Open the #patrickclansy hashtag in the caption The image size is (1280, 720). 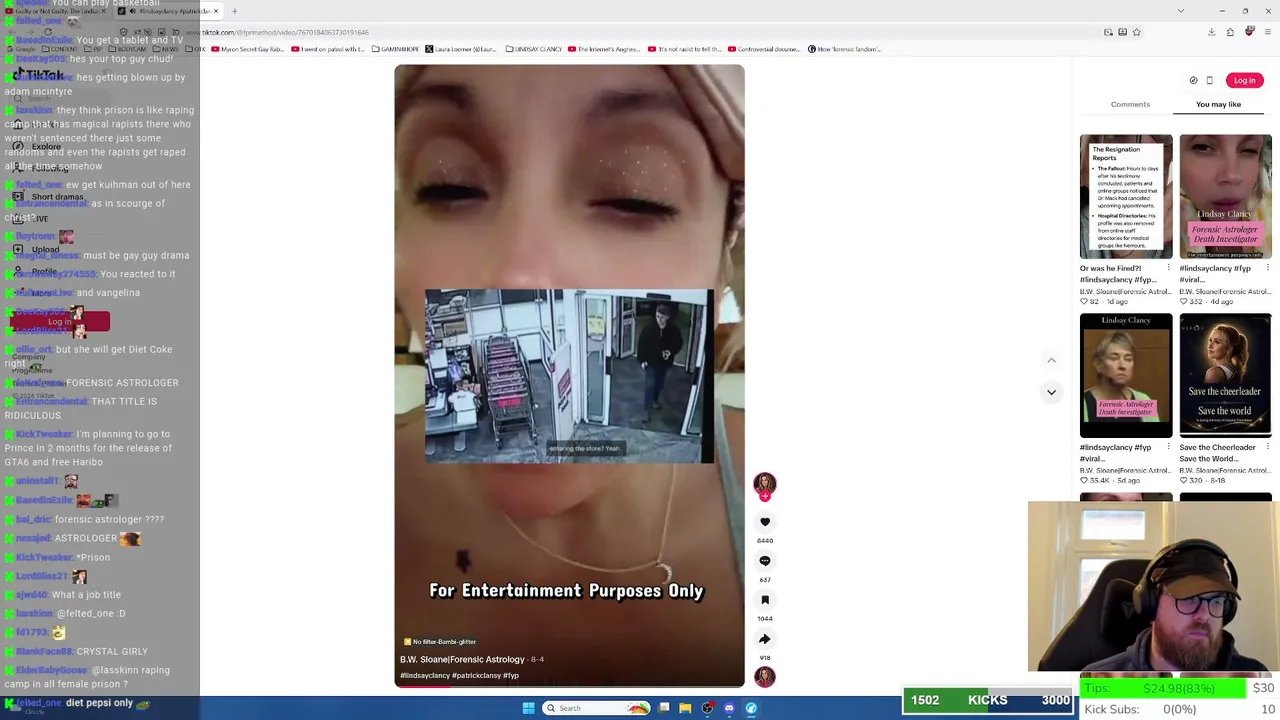476,676
